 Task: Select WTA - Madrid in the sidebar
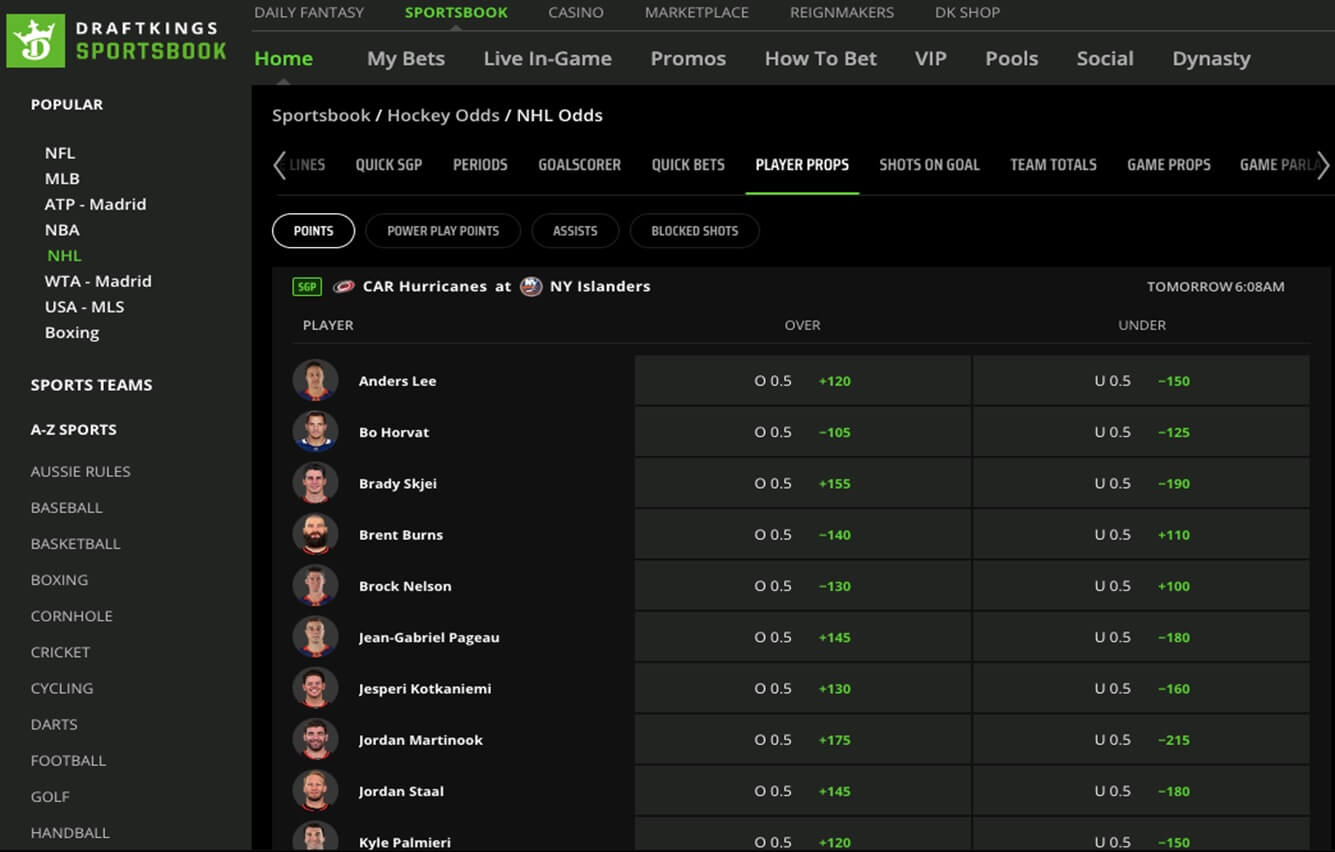coord(98,281)
